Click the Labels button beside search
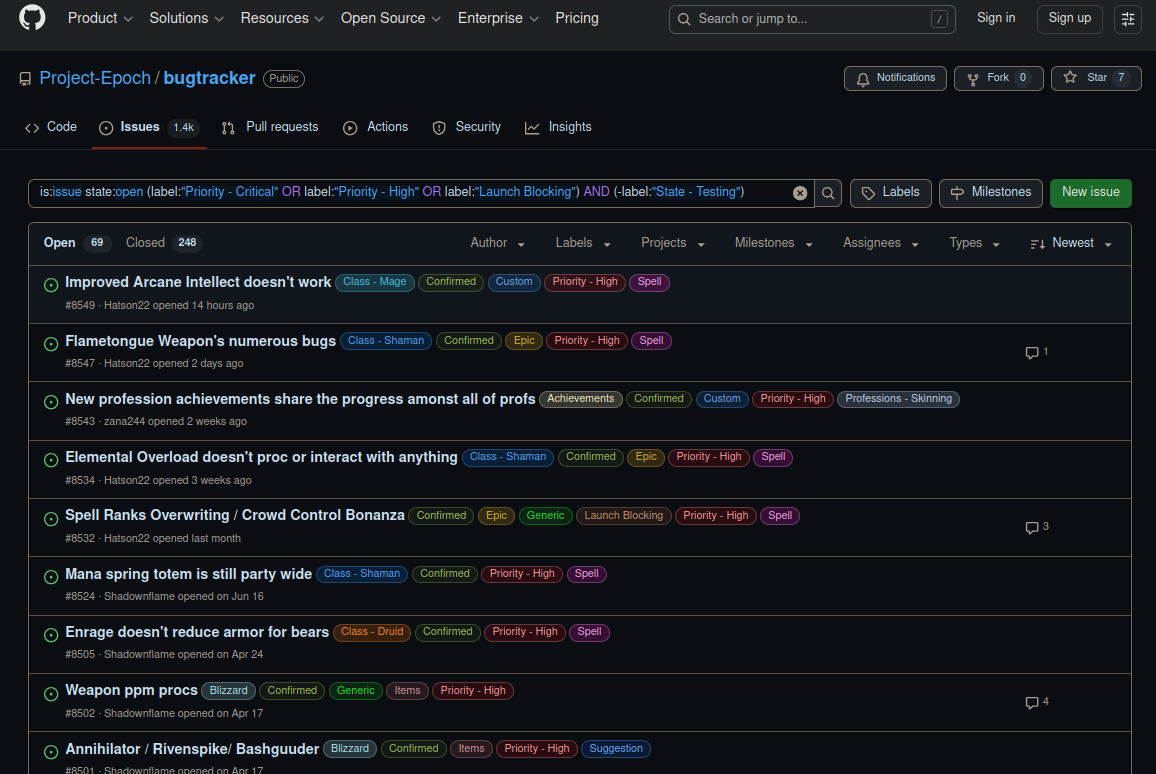Image resolution: width=1156 pixels, height=774 pixels. point(891,193)
